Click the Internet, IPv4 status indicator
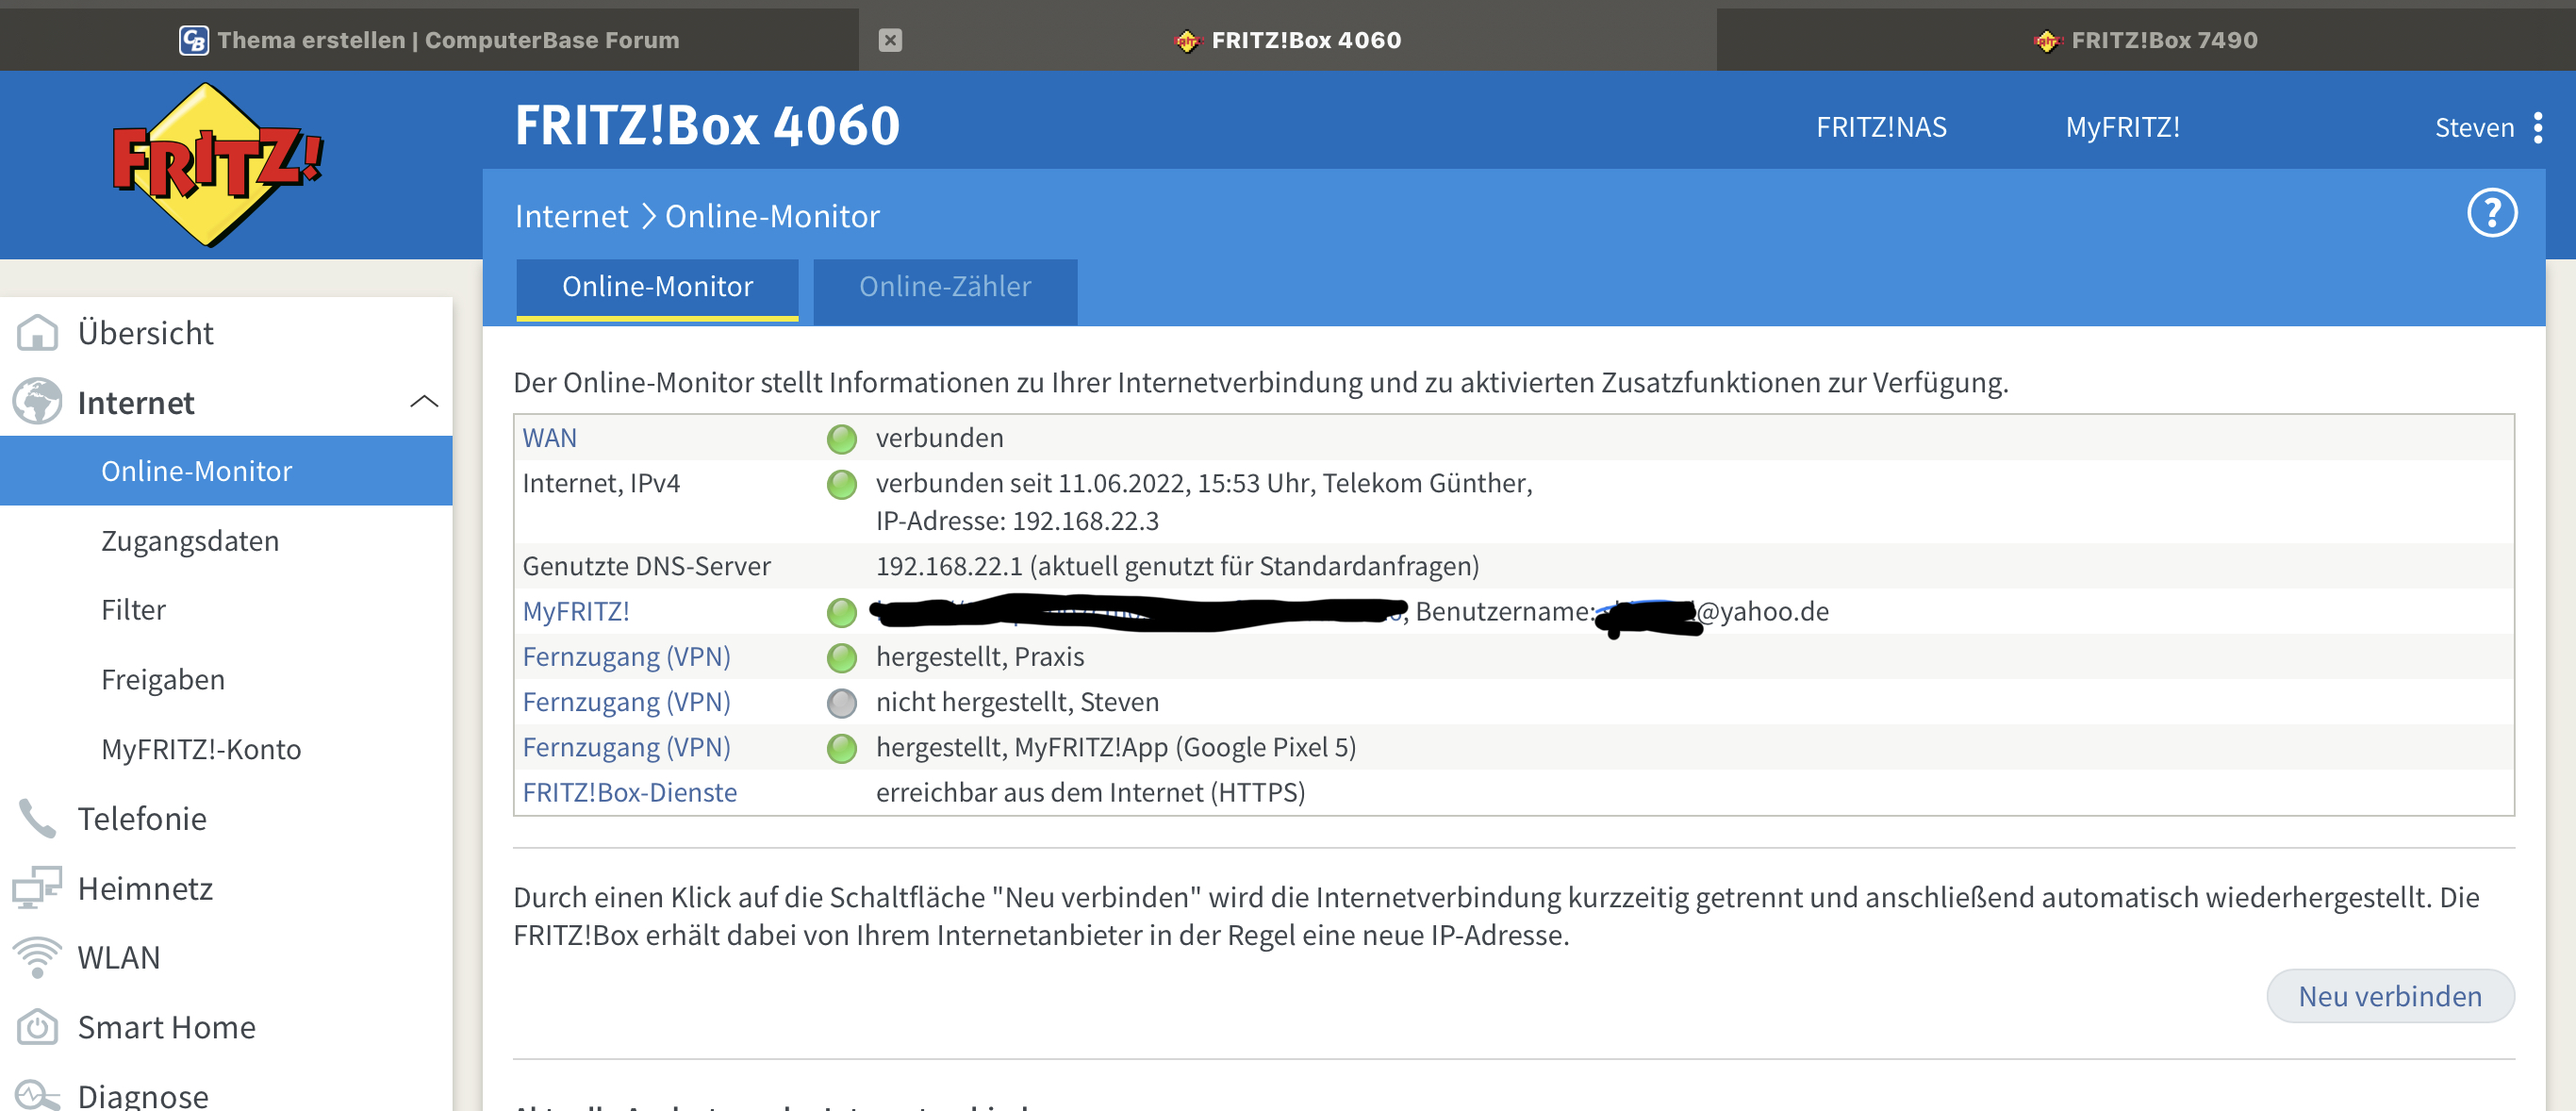 (x=842, y=485)
